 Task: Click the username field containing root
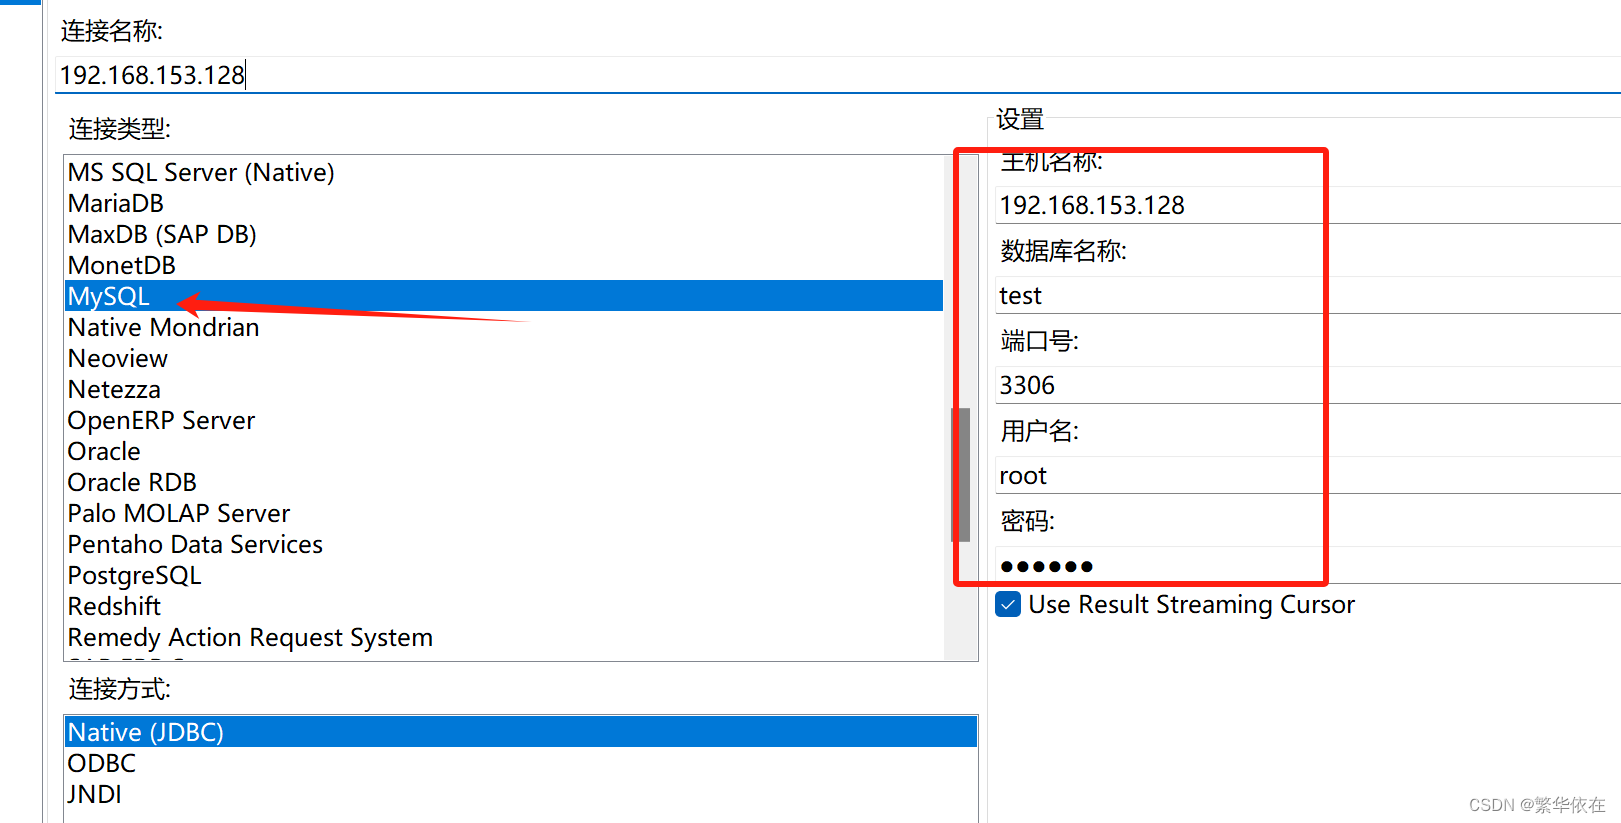click(x=1308, y=475)
